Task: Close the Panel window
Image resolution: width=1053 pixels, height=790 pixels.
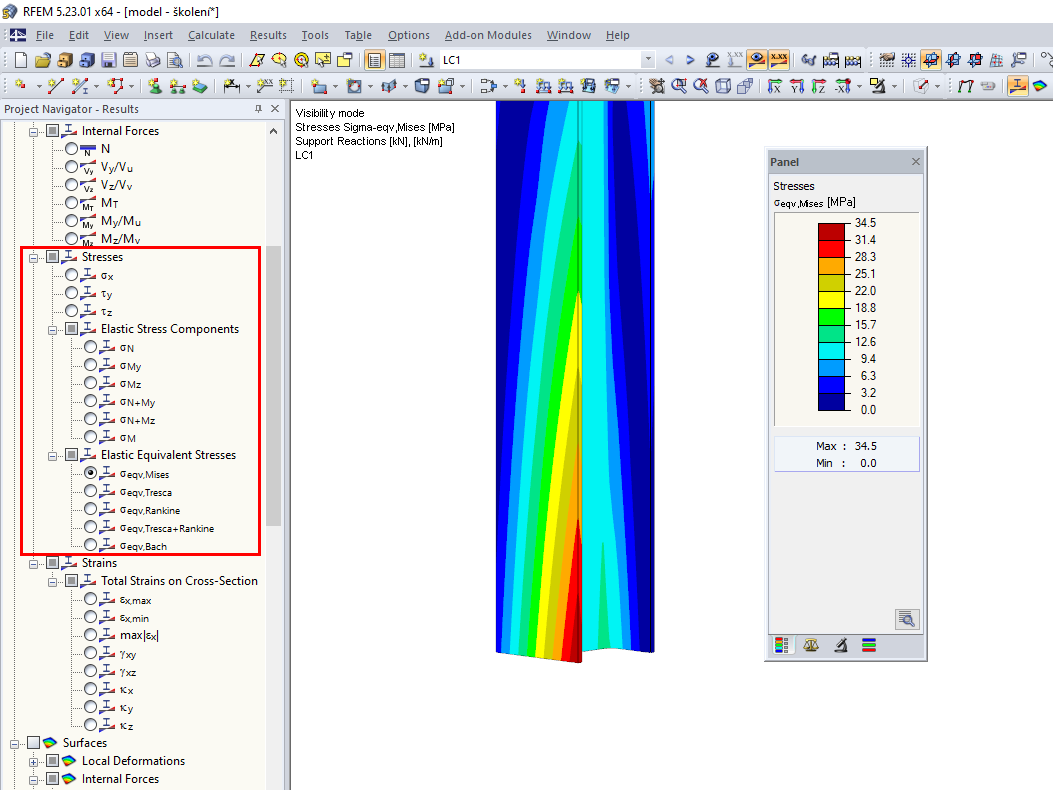Action: click(915, 161)
